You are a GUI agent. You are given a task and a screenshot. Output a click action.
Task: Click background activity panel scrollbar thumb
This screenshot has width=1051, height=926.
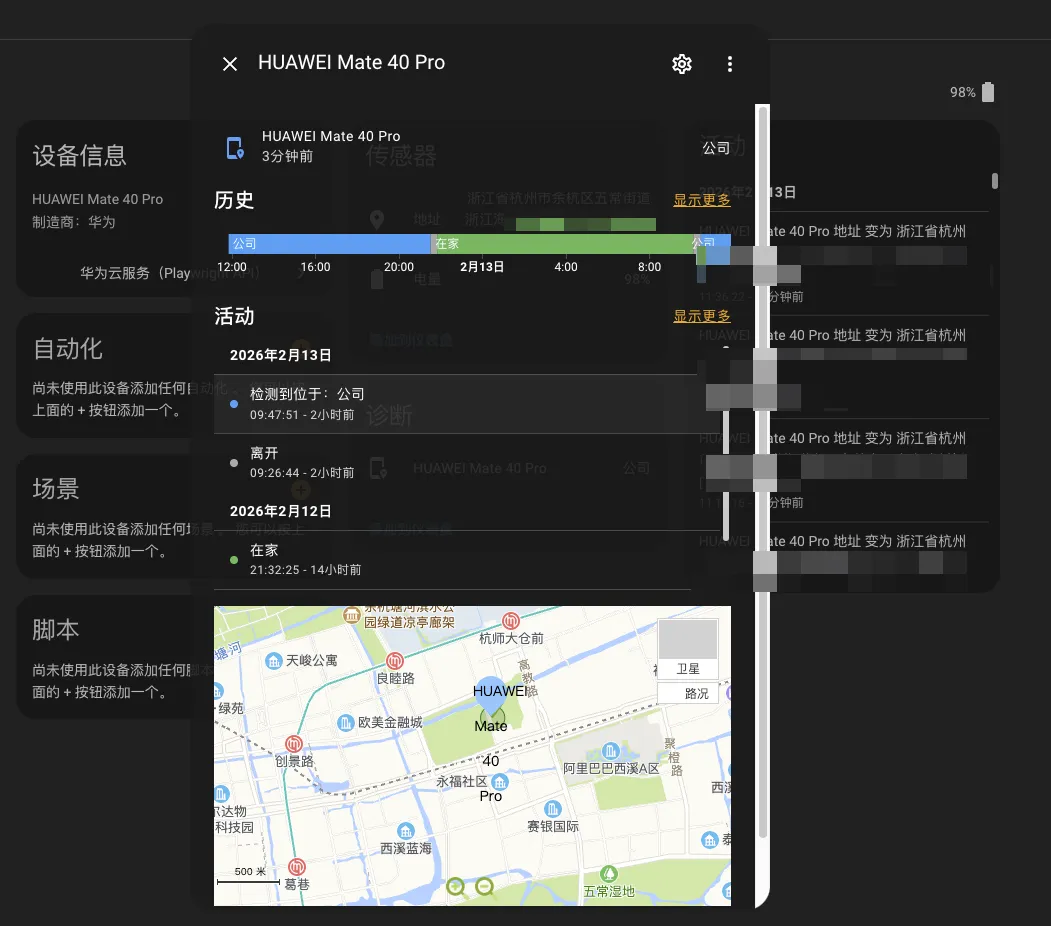[995, 181]
